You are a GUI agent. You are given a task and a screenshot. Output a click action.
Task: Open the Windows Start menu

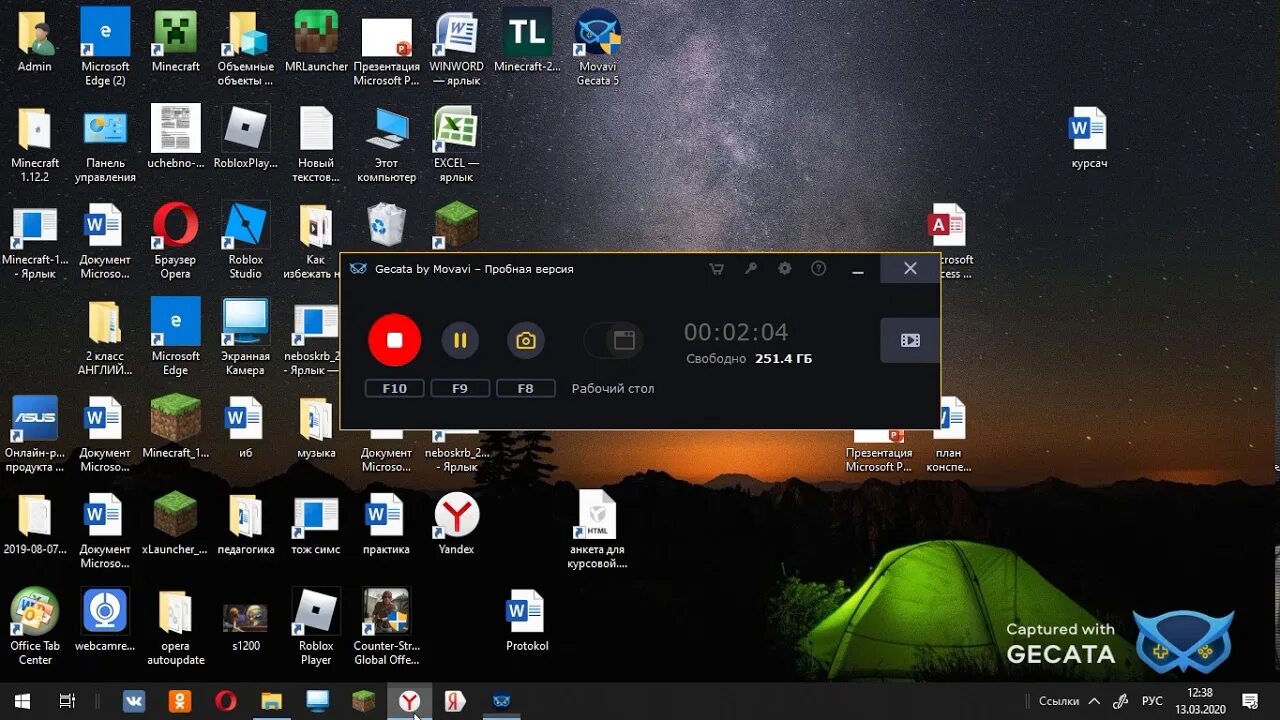tap(22, 701)
